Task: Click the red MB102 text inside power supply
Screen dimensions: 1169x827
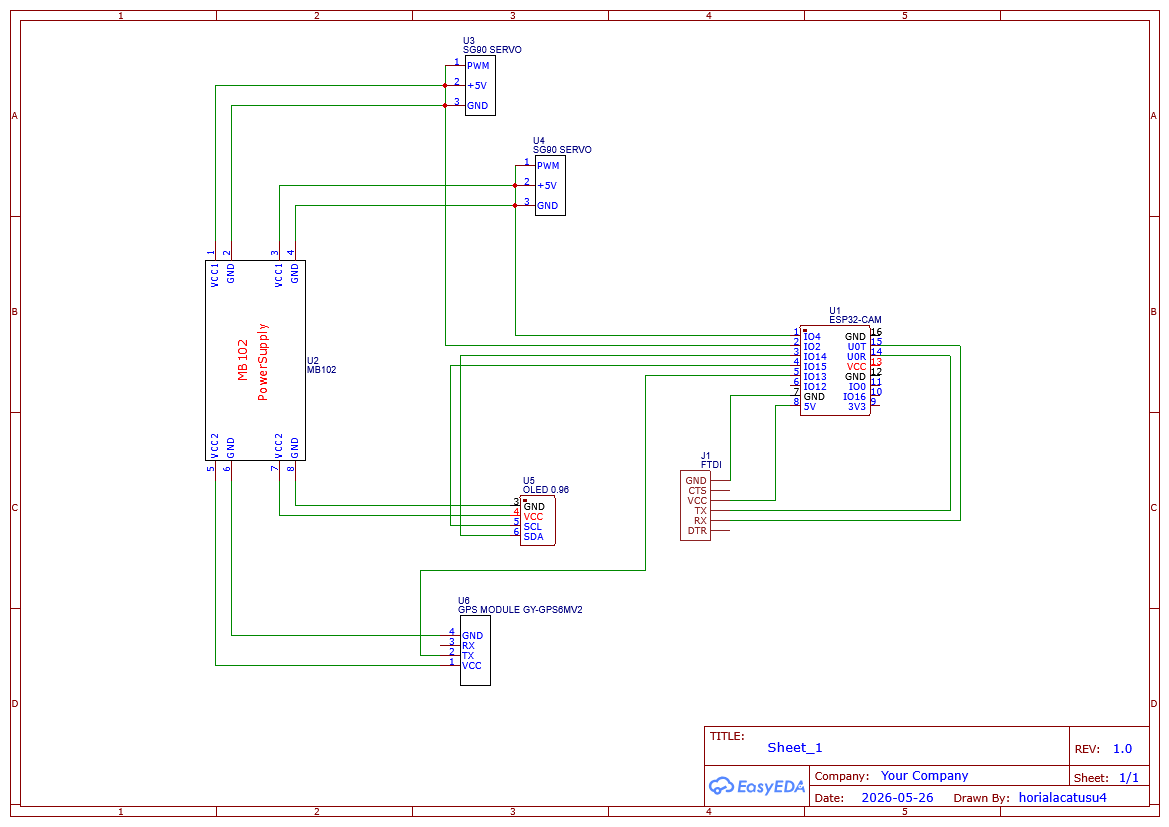Action: (x=243, y=360)
